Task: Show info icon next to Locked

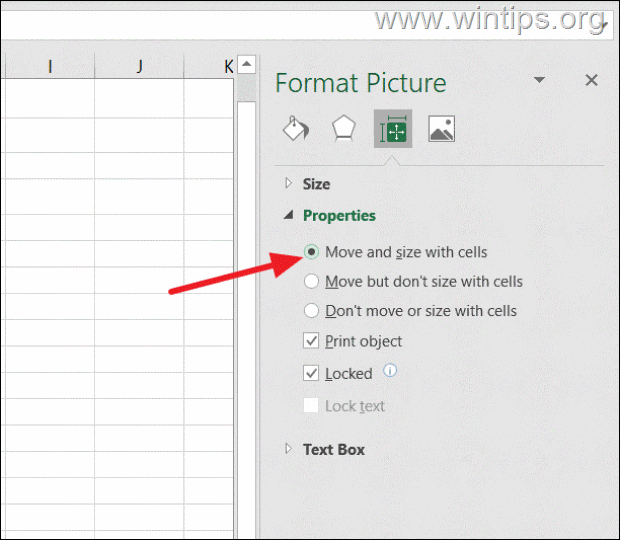Action: coord(390,370)
